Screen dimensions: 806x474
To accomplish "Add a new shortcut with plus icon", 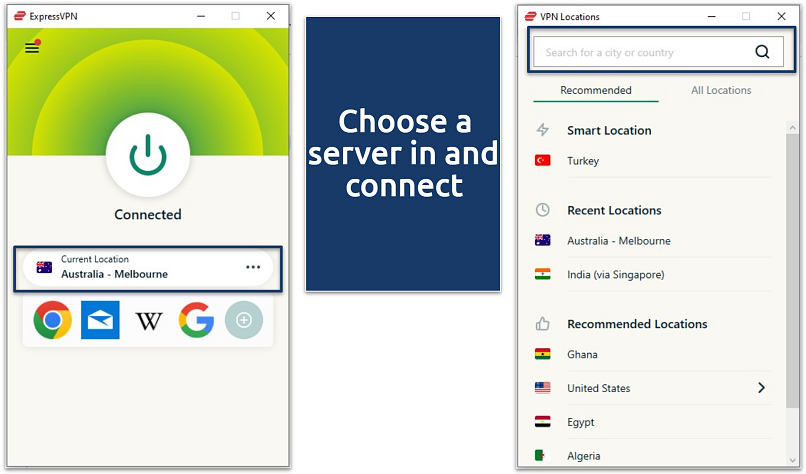I will point(244,320).
